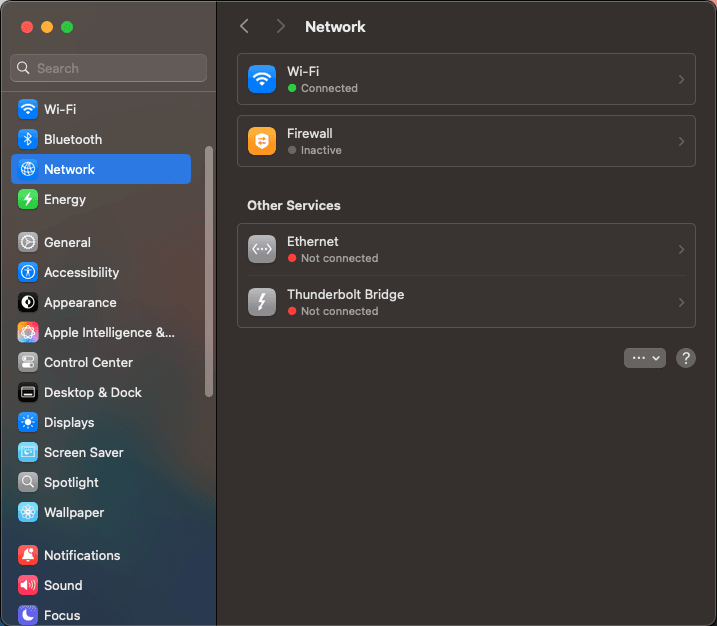Screen dimensions: 717x626
Task: Expand the Thunderbolt Bridge row chevron
Action: [x=681, y=302]
